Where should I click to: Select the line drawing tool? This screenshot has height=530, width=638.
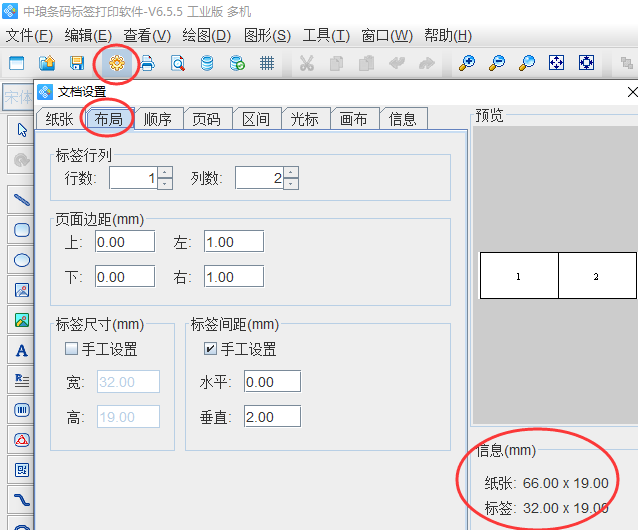21,198
